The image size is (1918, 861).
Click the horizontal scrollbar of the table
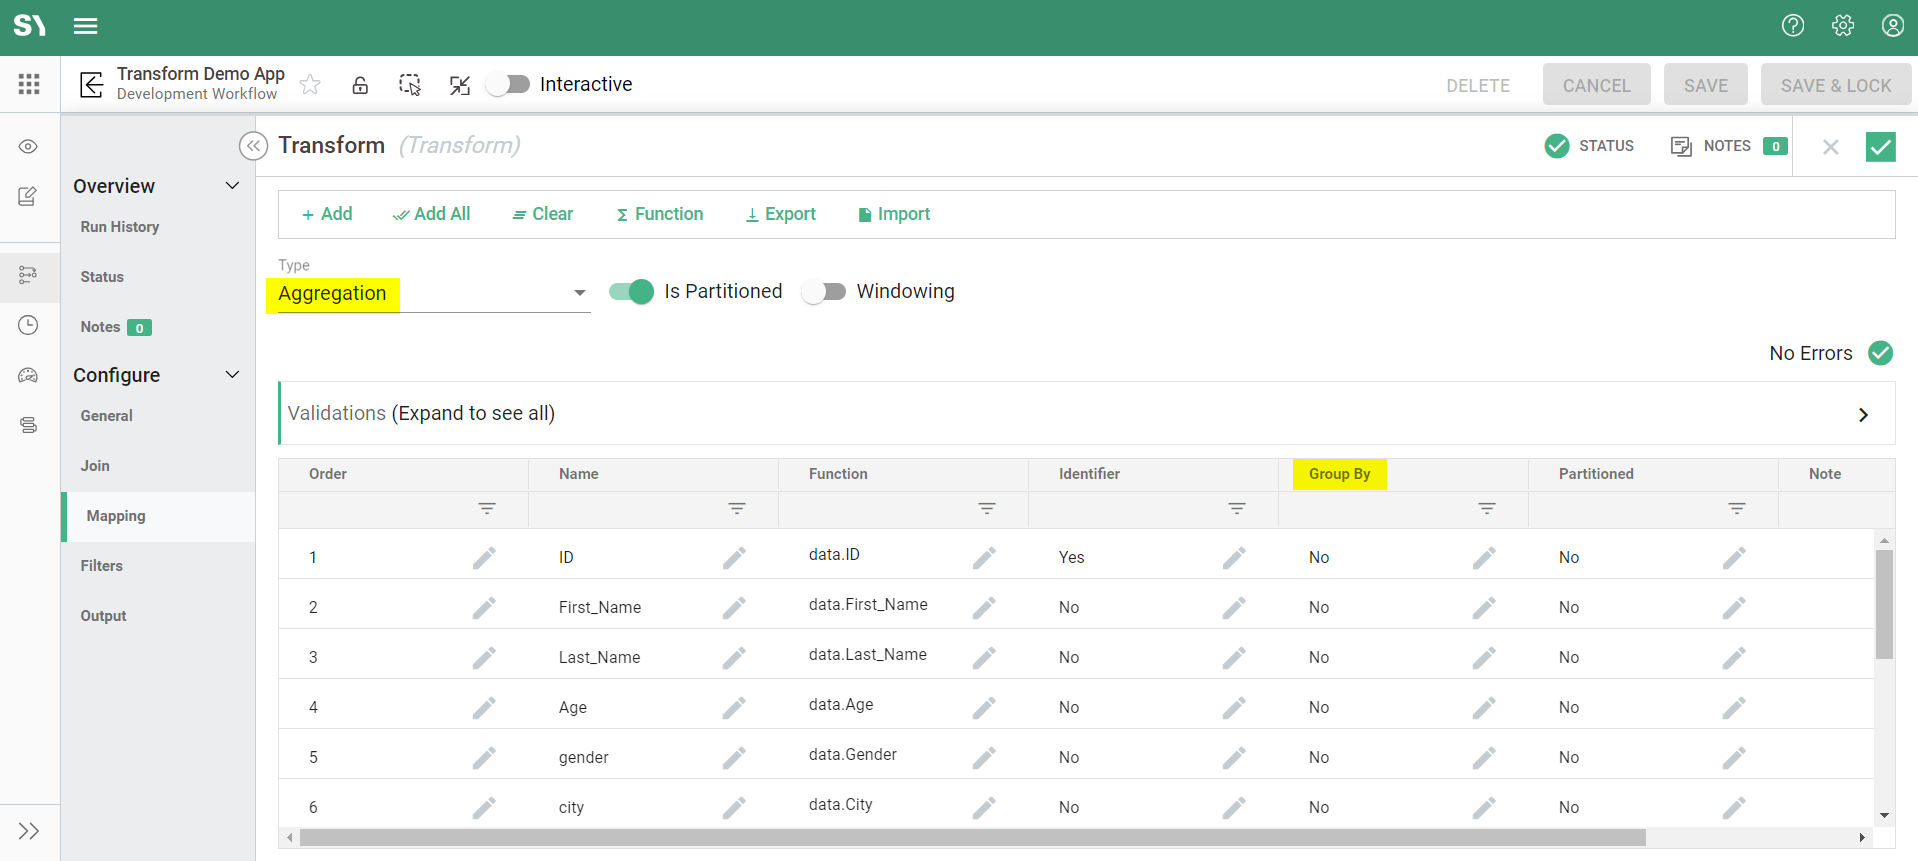[x=972, y=838]
